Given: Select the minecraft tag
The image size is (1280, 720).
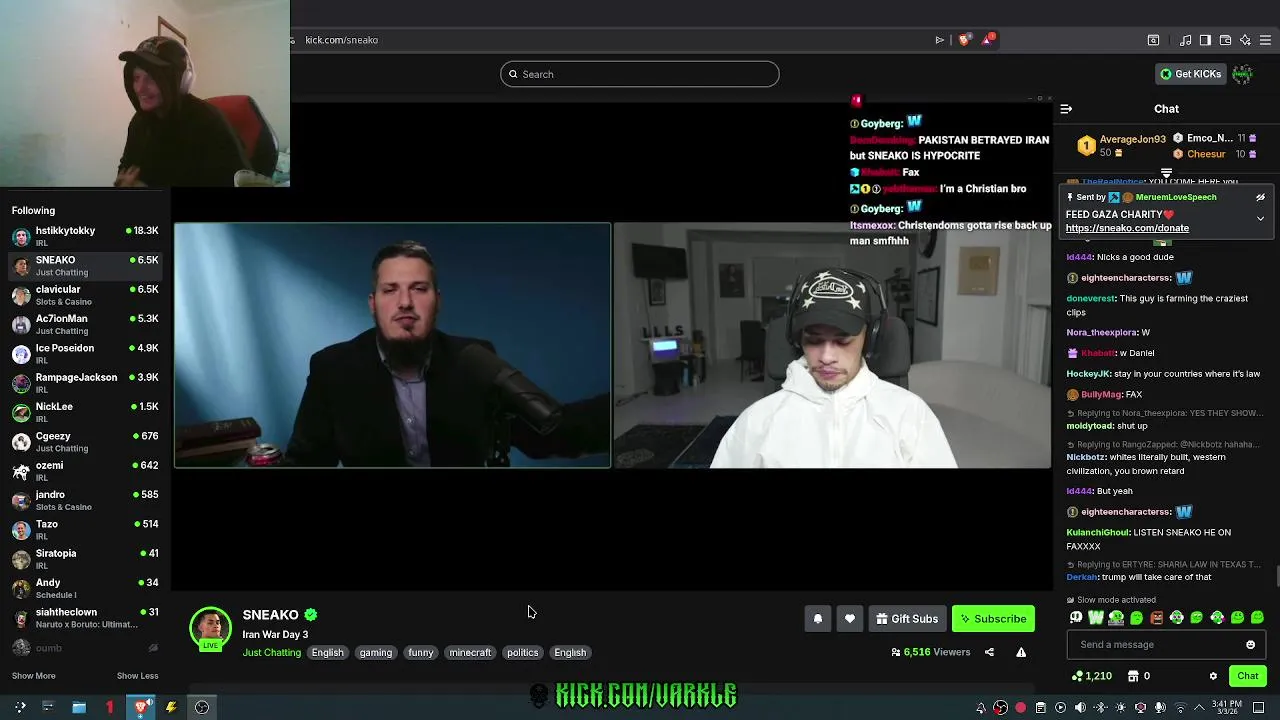Looking at the screenshot, I should click(470, 653).
